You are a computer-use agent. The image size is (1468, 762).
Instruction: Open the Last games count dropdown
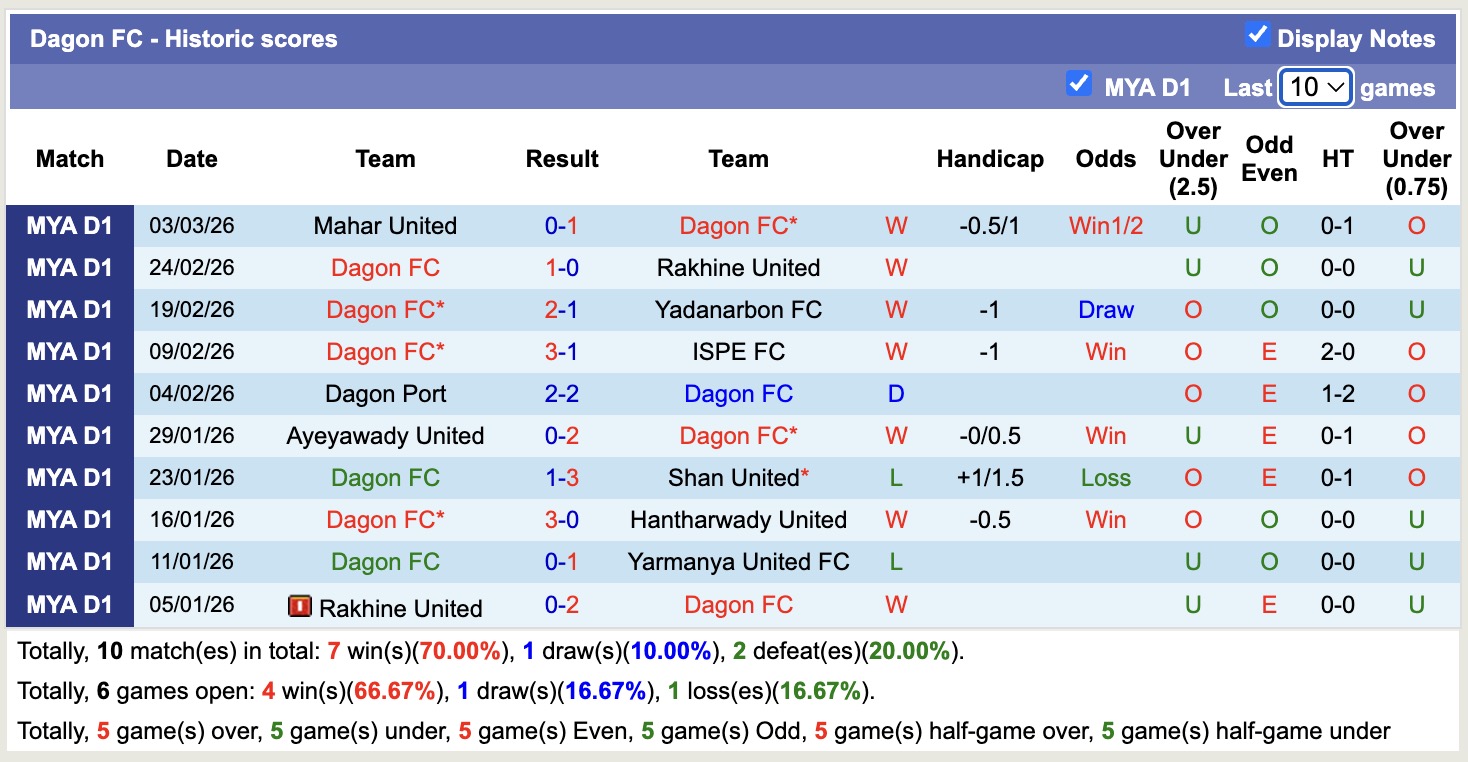coord(1315,87)
